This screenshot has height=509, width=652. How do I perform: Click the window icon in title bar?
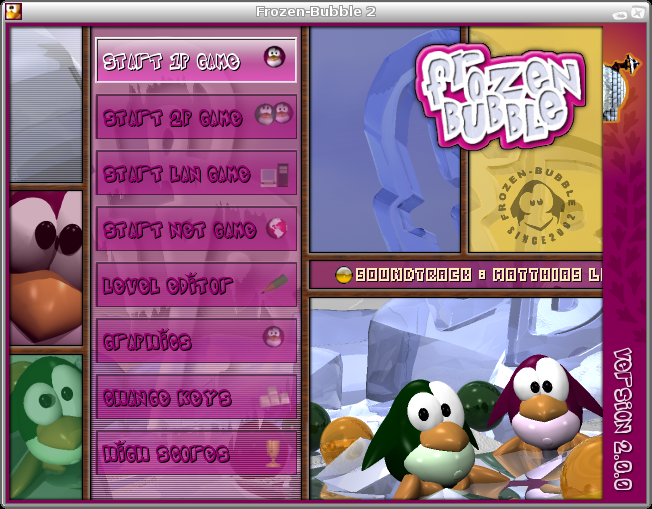coord(13,11)
